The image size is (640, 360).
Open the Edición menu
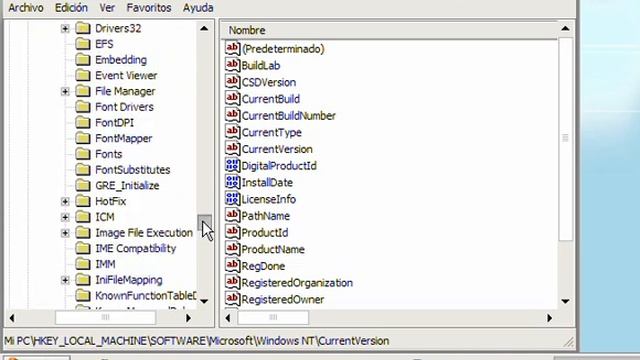(71, 8)
